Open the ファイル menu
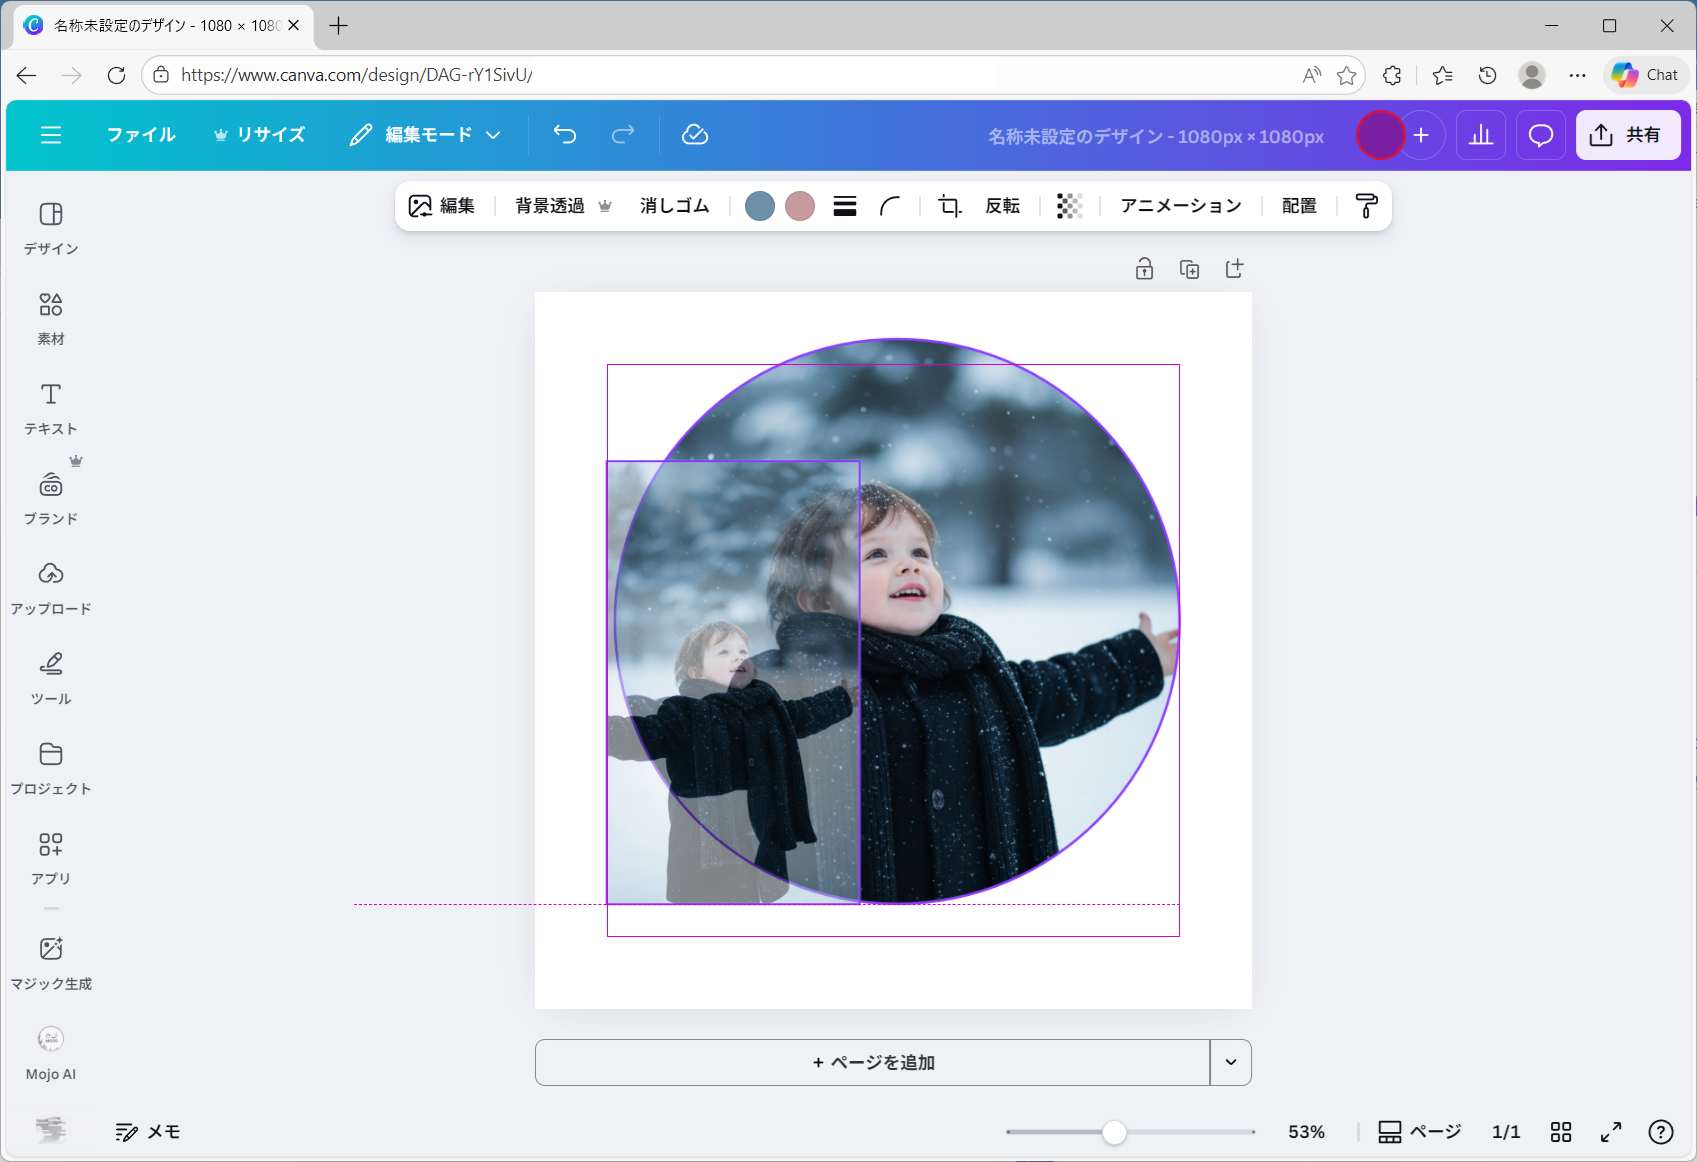1697x1162 pixels. point(141,135)
